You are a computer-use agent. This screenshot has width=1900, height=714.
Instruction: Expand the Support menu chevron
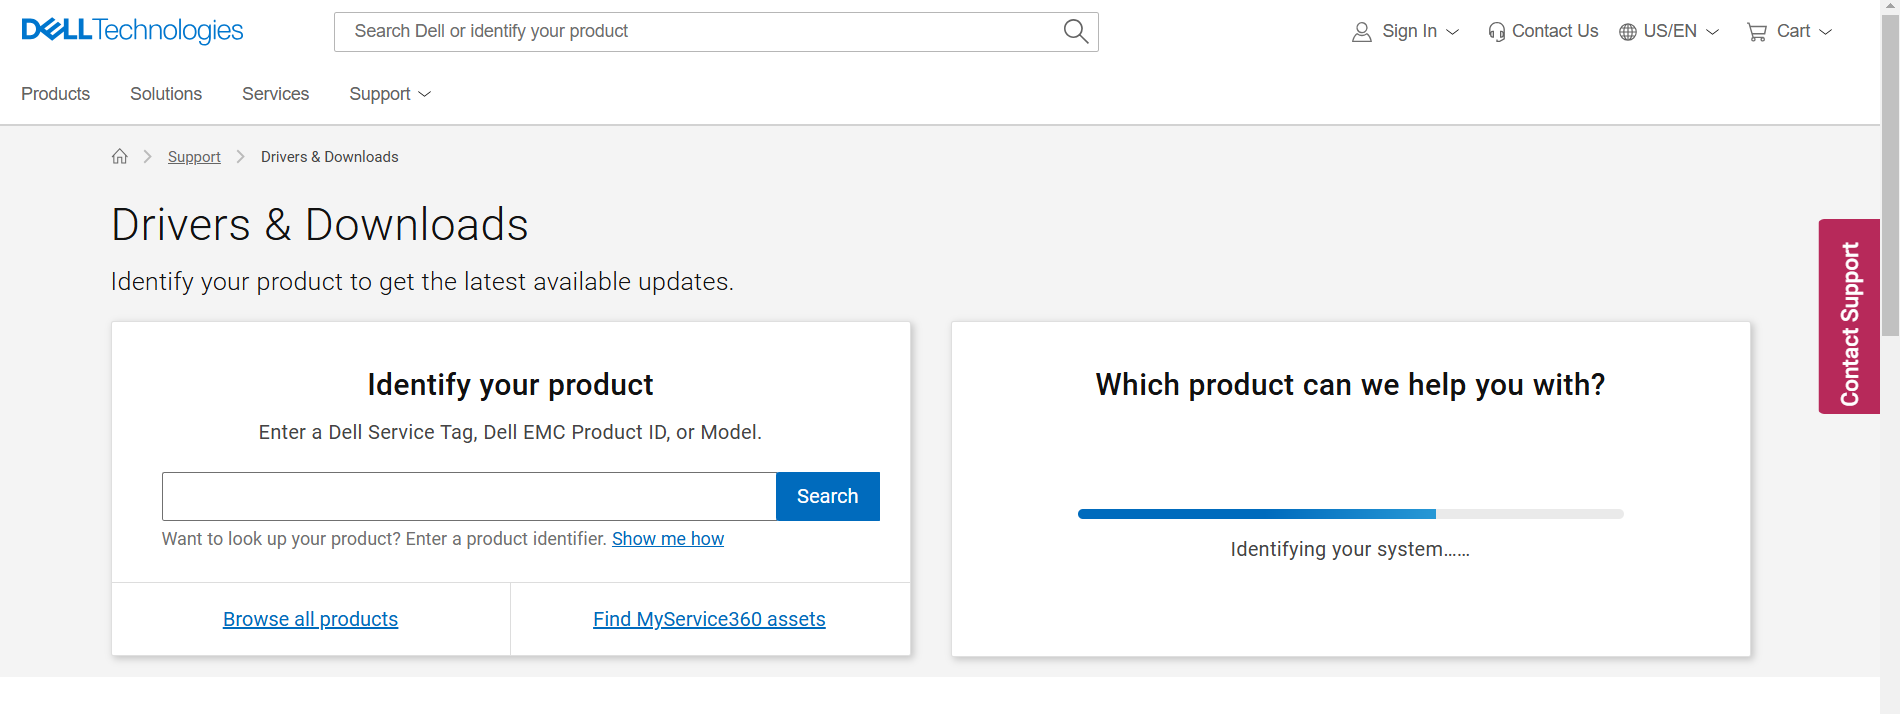coord(424,94)
